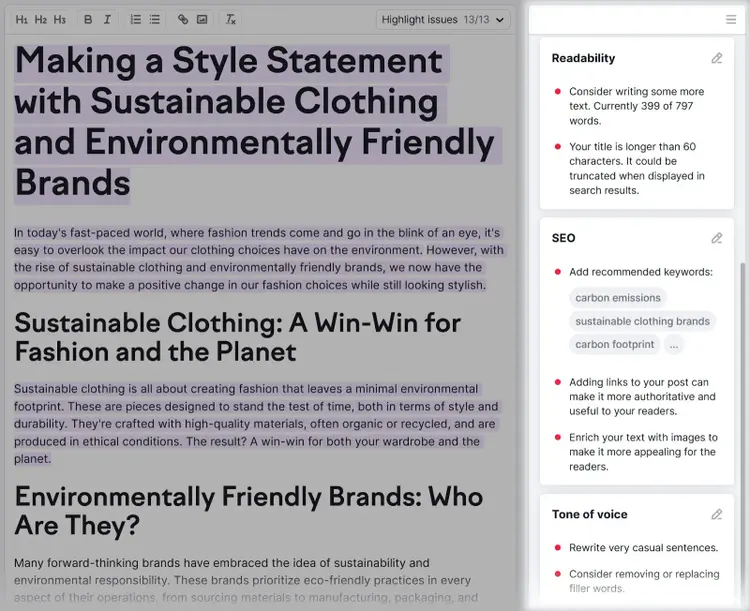
Task: Click 'Add recommended keywords' issue
Action: 640,272
